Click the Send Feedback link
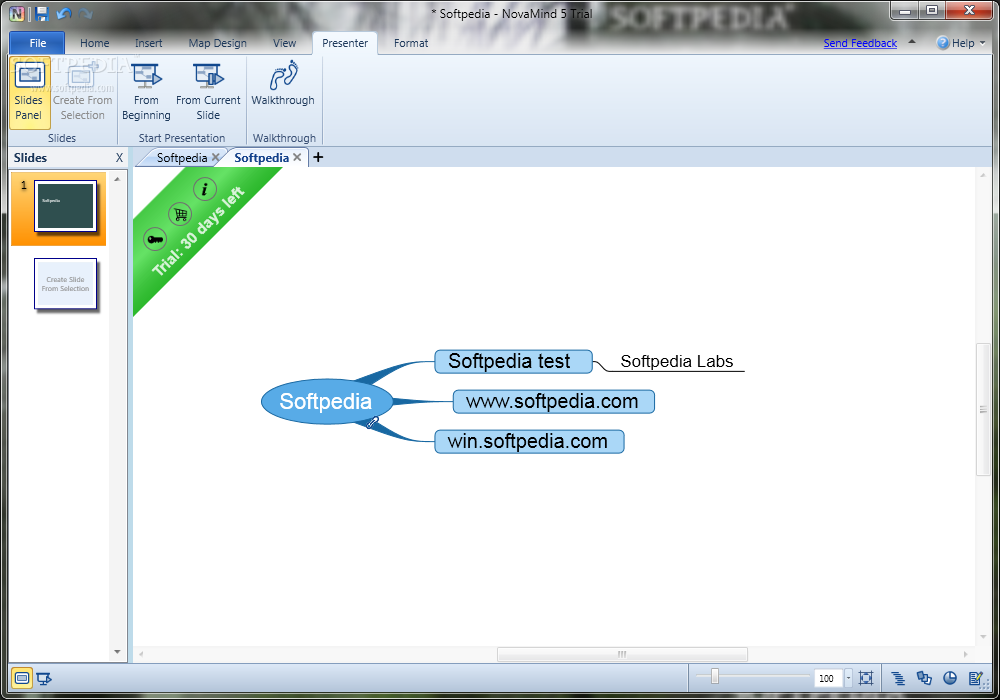This screenshot has width=1000, height=700. pyautogui.click(x=860, y=43)
